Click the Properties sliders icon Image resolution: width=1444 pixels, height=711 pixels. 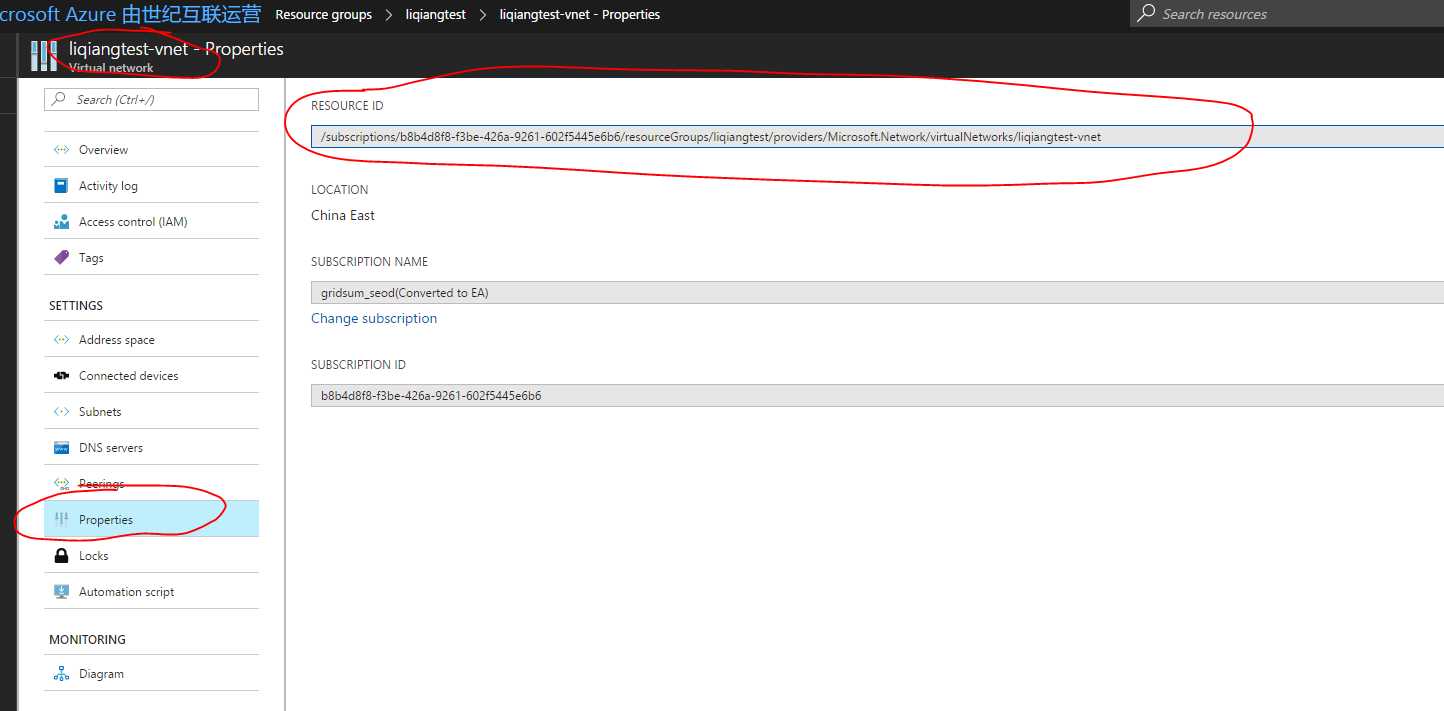pyautogui.click(x=61, y=519)
